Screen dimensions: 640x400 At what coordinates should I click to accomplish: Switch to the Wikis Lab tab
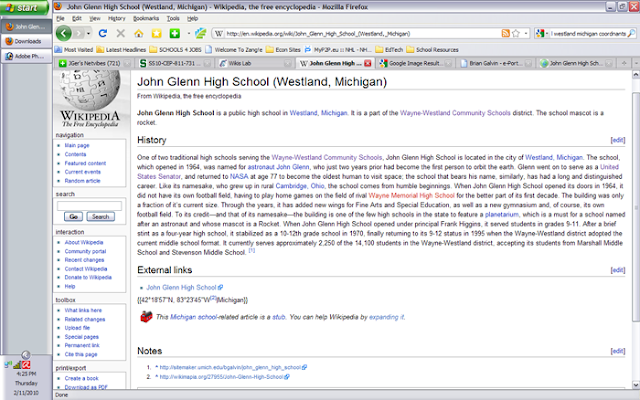(x=255, y=63)
